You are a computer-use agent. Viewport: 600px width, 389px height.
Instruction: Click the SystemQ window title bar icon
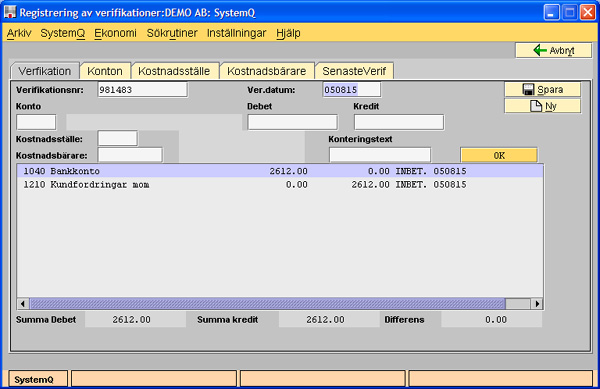10,12
